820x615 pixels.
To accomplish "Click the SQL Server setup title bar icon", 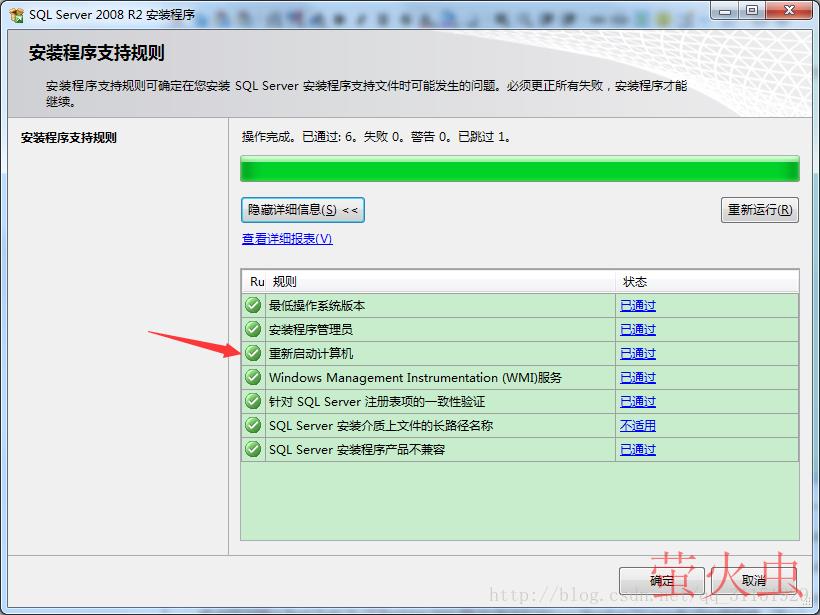I will tap(17, 15).
